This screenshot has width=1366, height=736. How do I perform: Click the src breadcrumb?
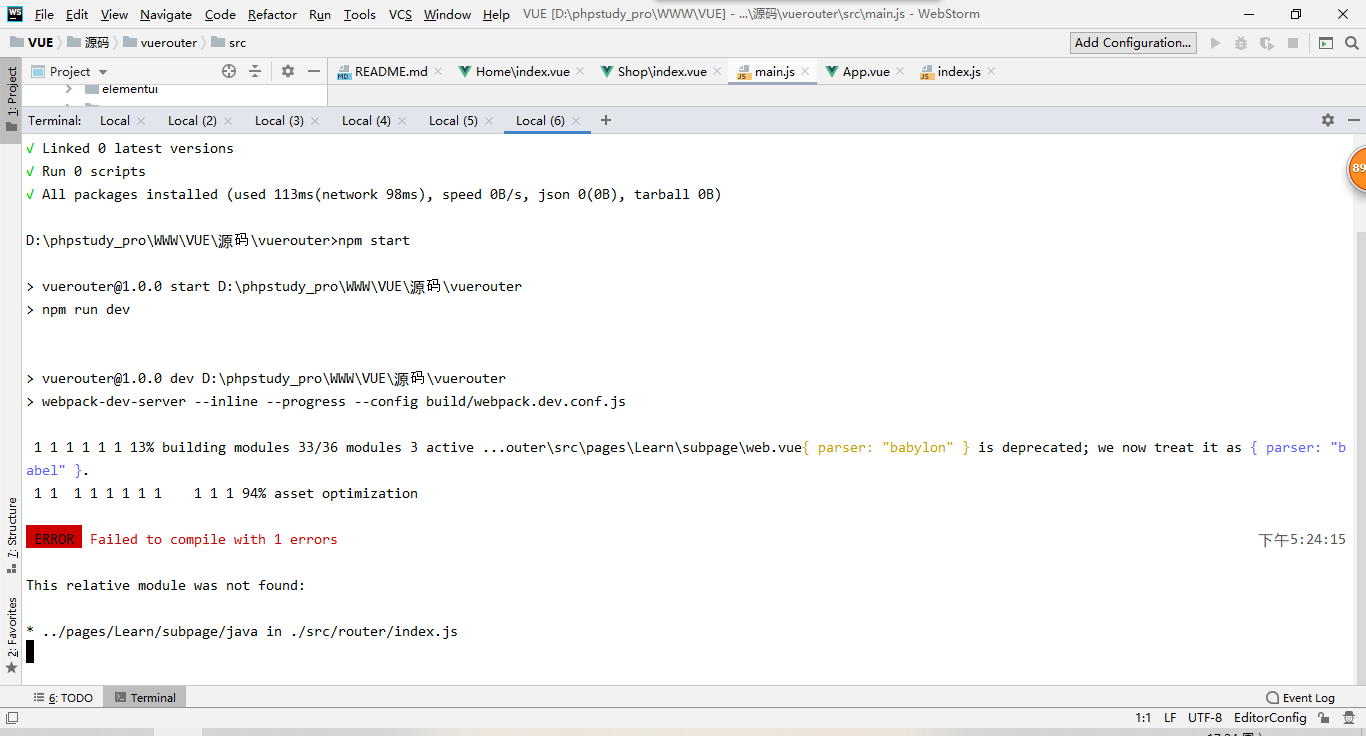(x=229, y=43)
